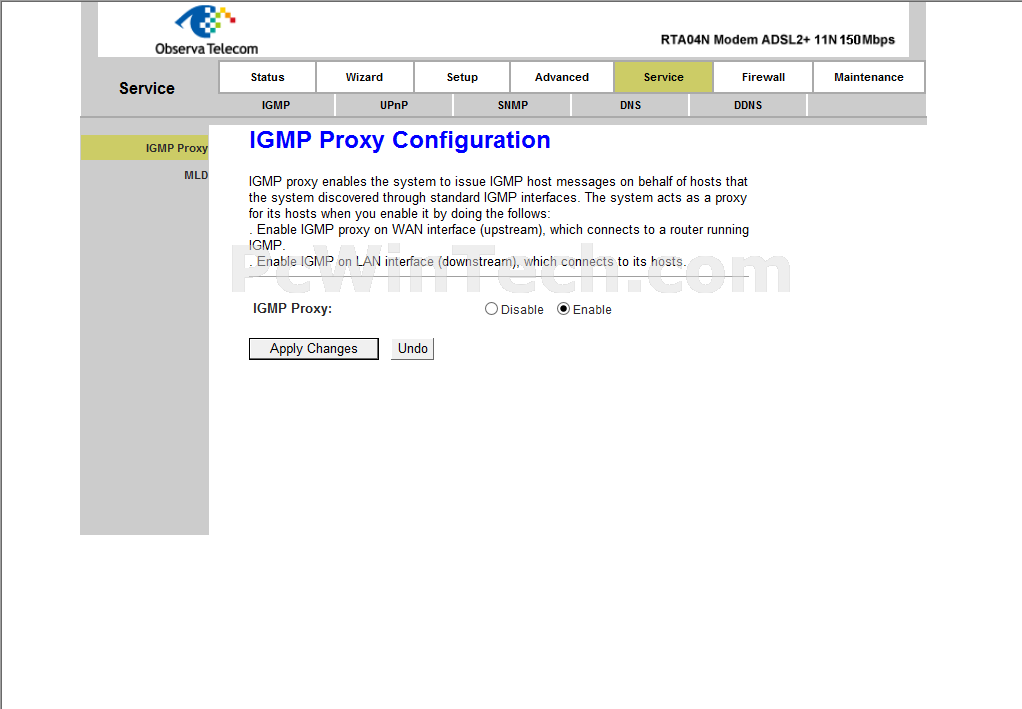Select the Disable radio button
This screenshot has width=1022, height=709.
click(492, 309)
